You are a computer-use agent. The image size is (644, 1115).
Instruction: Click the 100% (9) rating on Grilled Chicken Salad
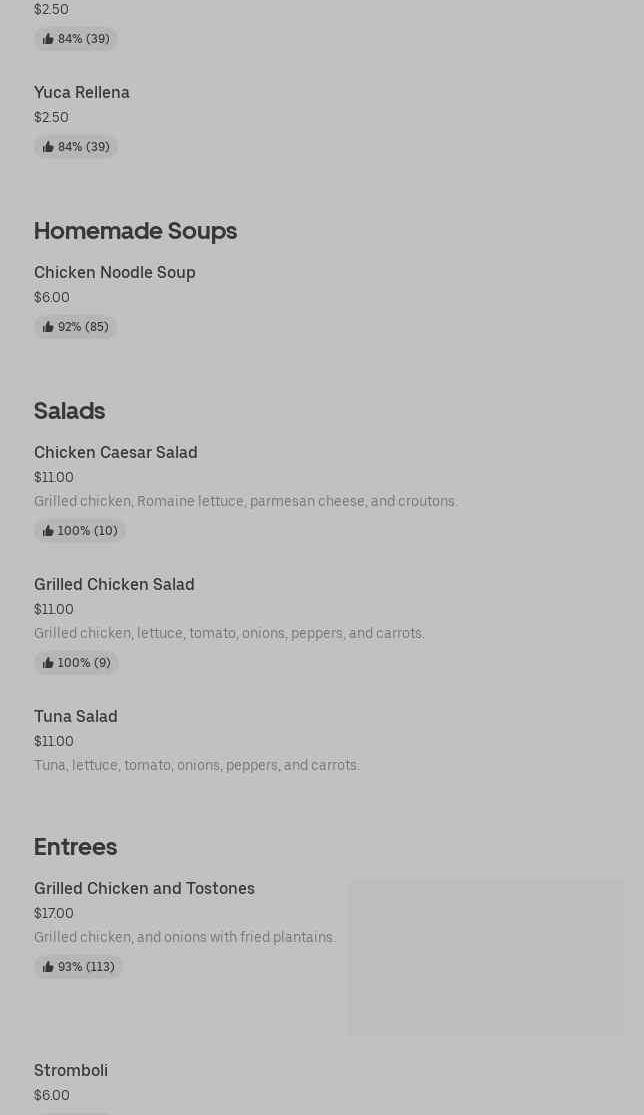pyautogui.click(x=76, y=663)
